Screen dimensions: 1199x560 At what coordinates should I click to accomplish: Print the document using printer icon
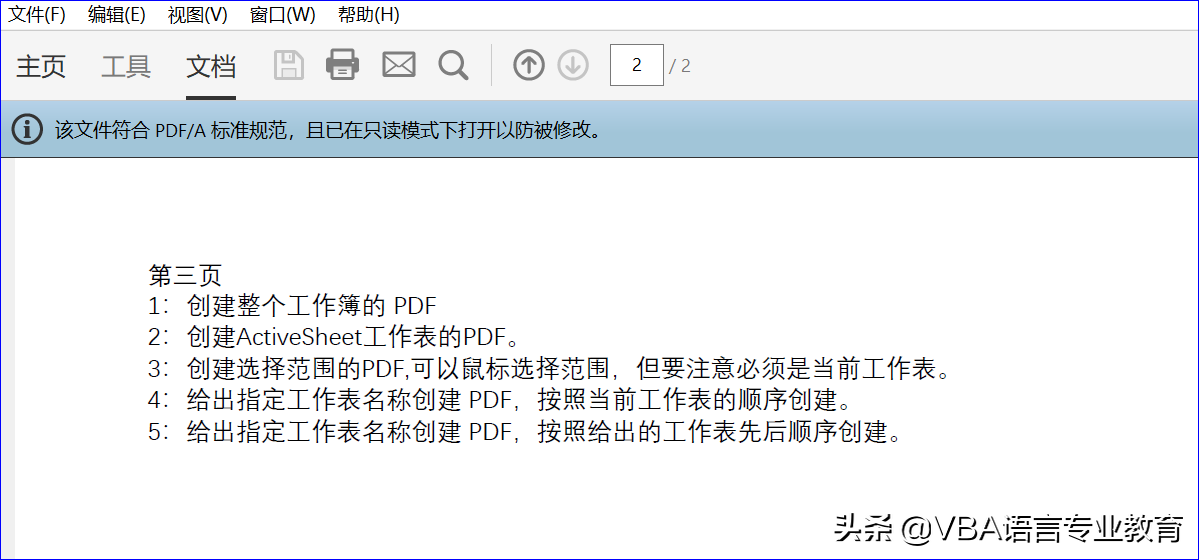(x=343, y=65)
